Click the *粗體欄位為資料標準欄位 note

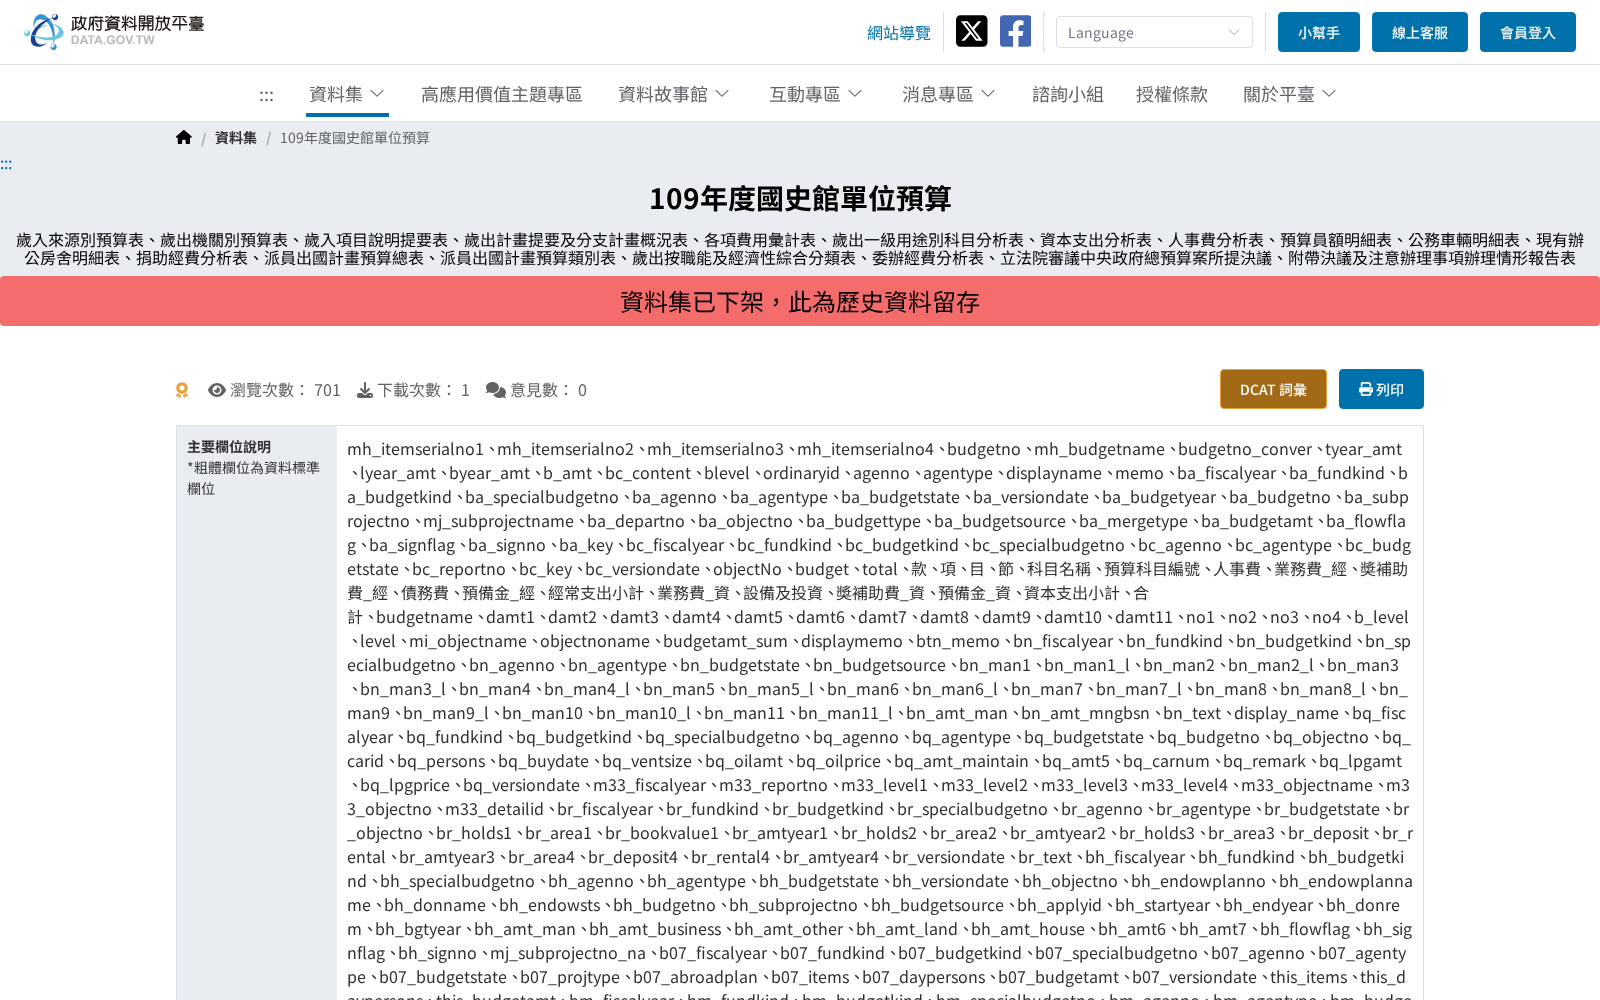[x=254, y=478]
